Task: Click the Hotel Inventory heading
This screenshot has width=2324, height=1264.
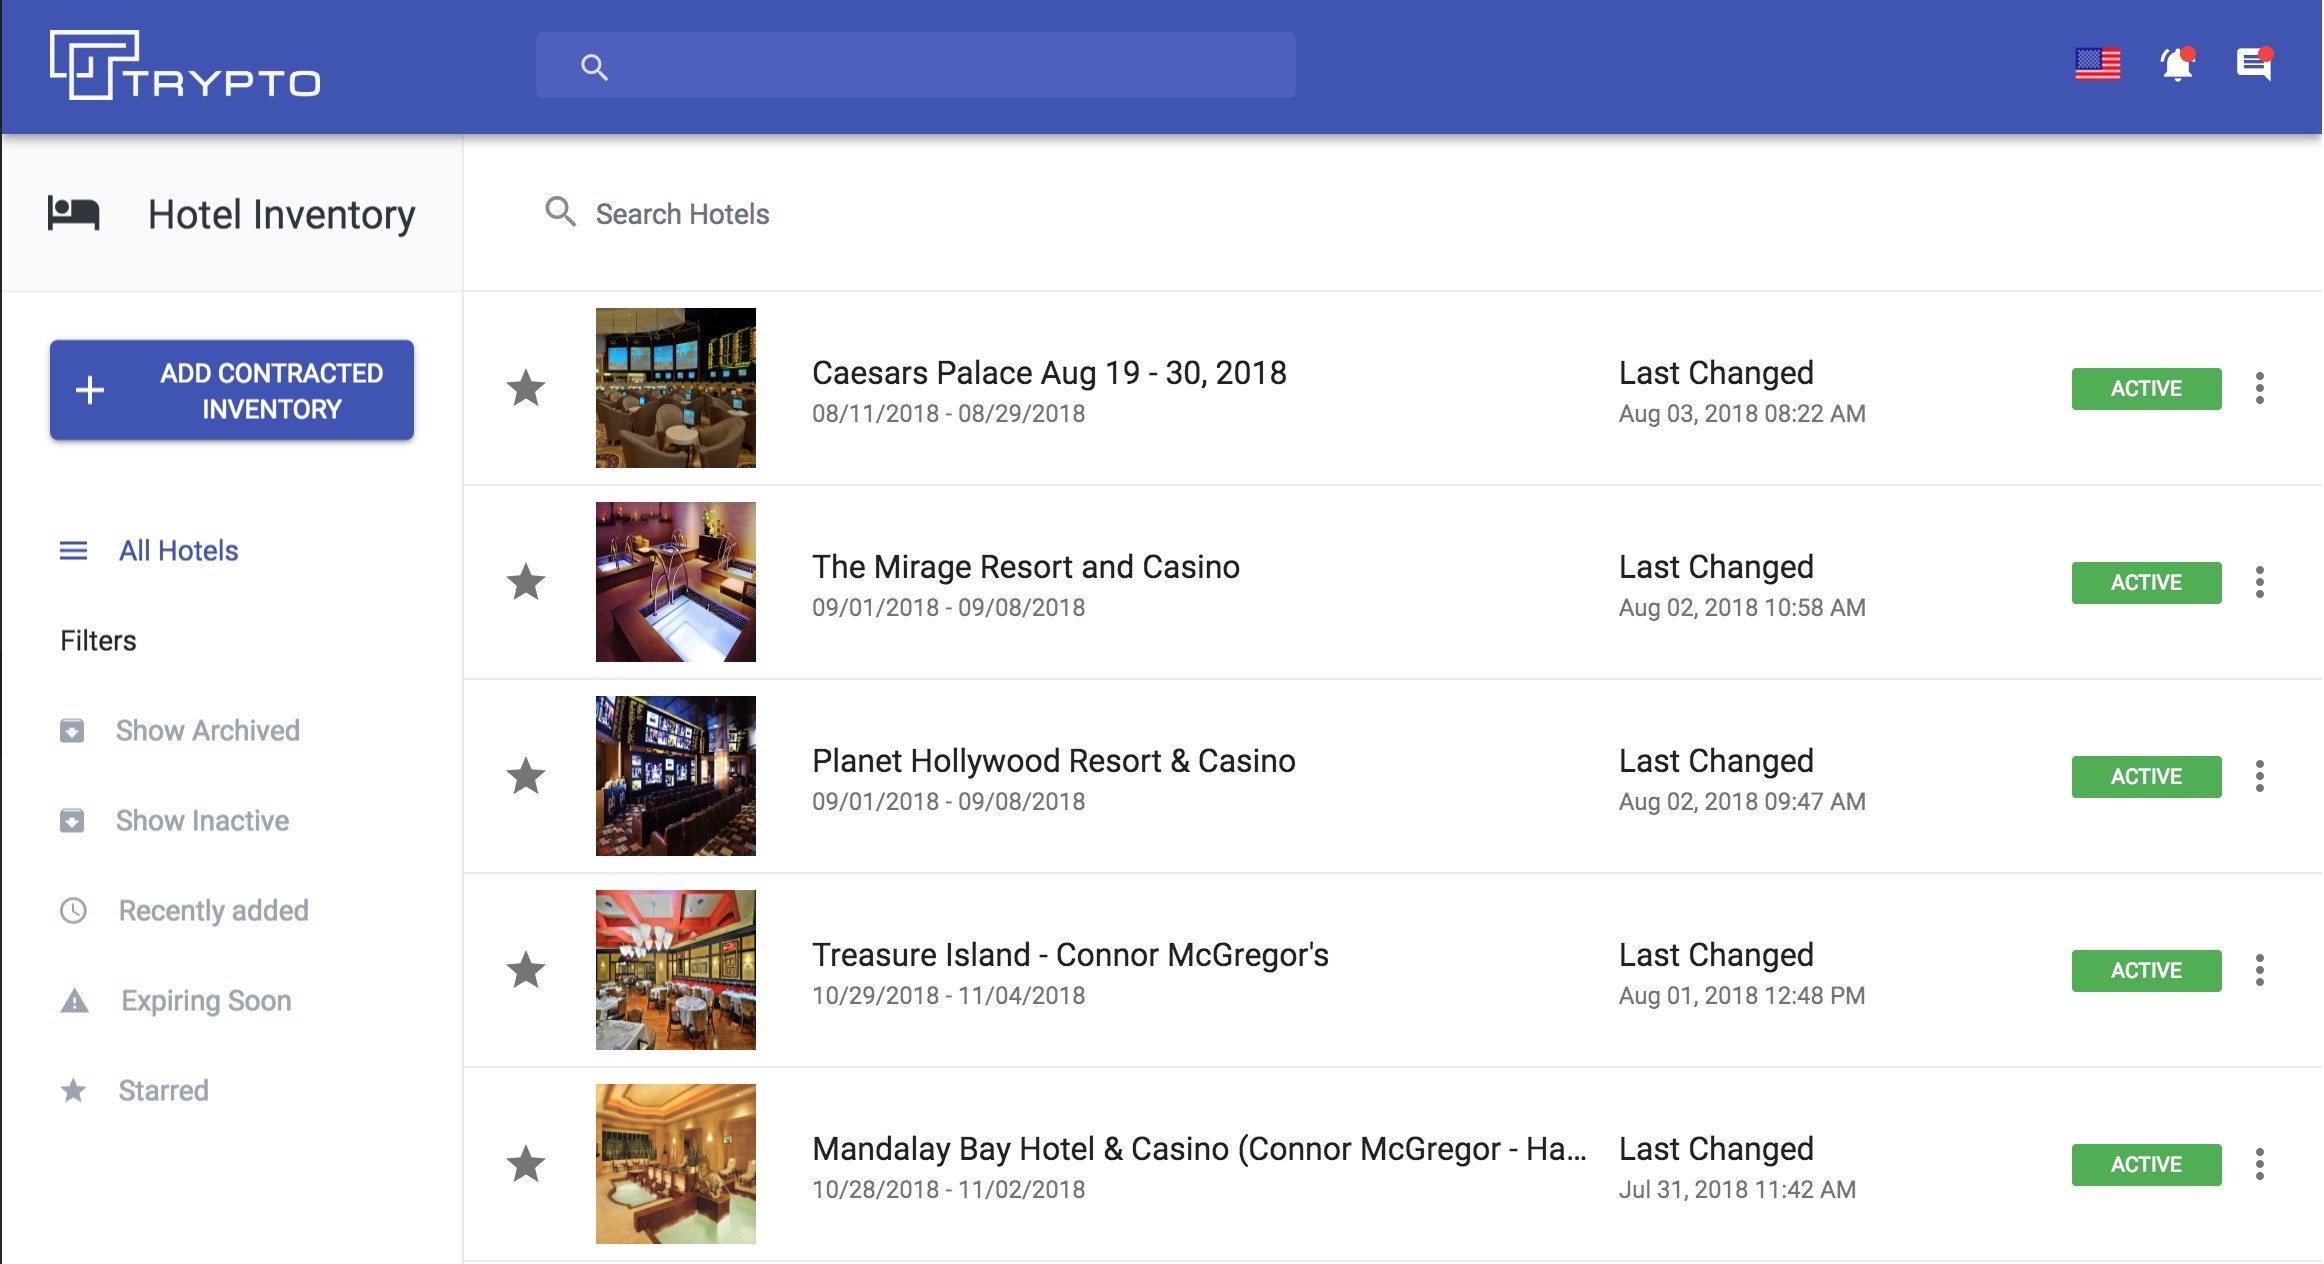Action: (x=282, y=214)
